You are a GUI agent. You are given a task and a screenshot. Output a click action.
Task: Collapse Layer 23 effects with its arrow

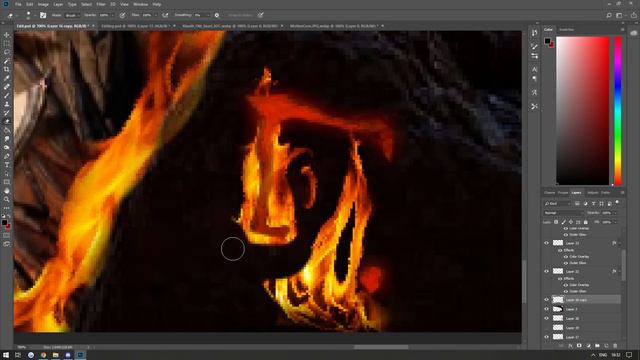620,243
